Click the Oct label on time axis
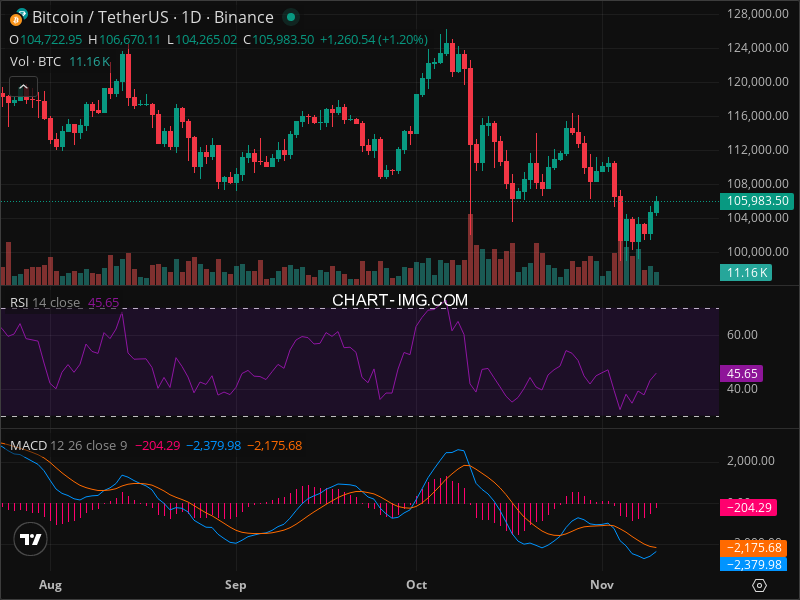The width and height of the screenshot is (800, 600). coord(418,583)
